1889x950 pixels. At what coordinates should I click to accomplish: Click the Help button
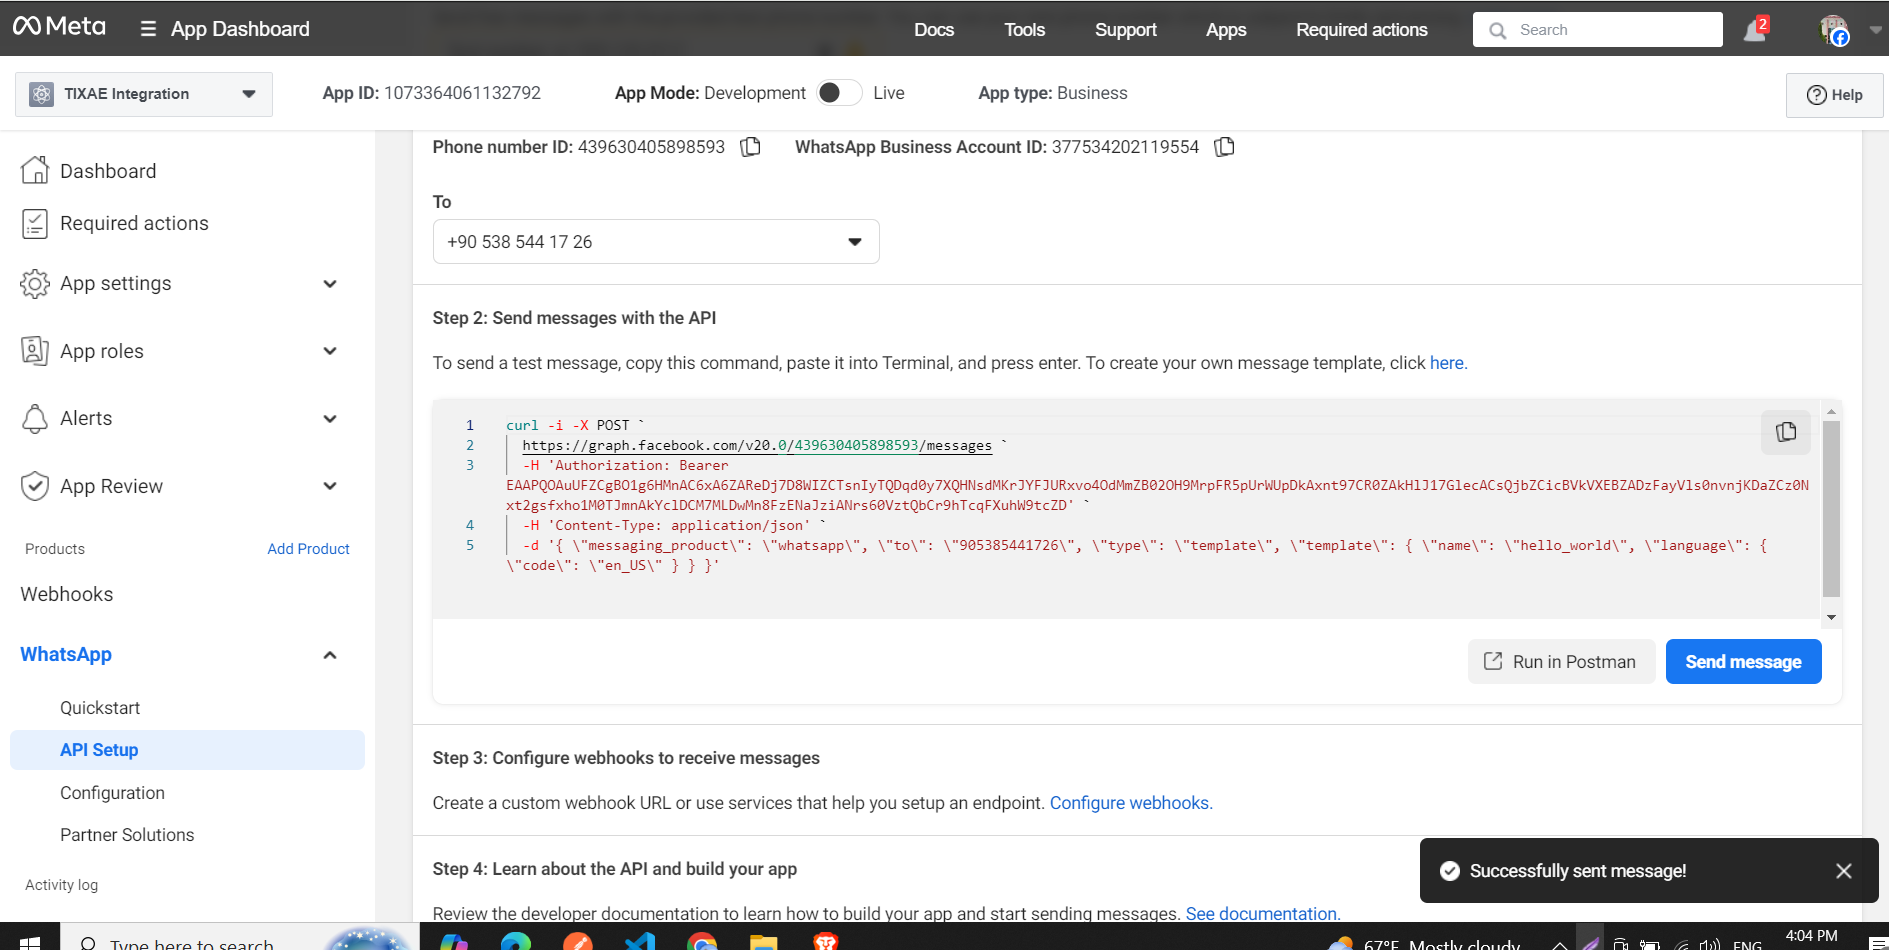(1834, 94)
